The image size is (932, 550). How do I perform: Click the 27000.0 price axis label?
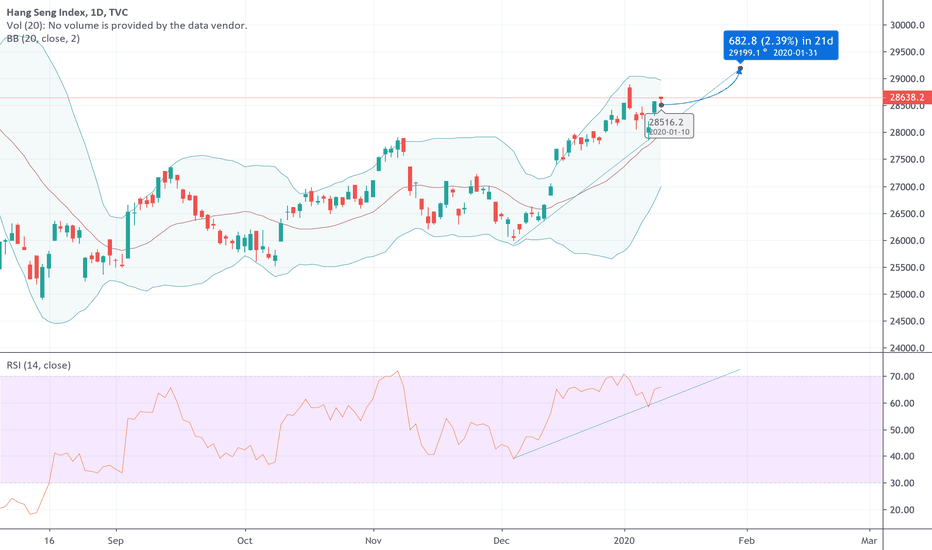point(907,187)
